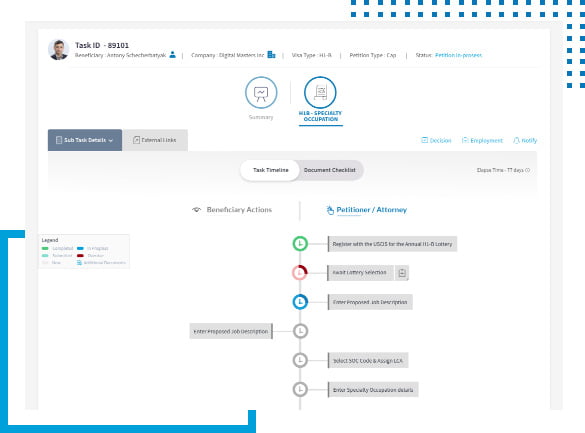Open the External Links tab
The width and height of the screenshot is (585, 433).
click(x=155, y=140)
